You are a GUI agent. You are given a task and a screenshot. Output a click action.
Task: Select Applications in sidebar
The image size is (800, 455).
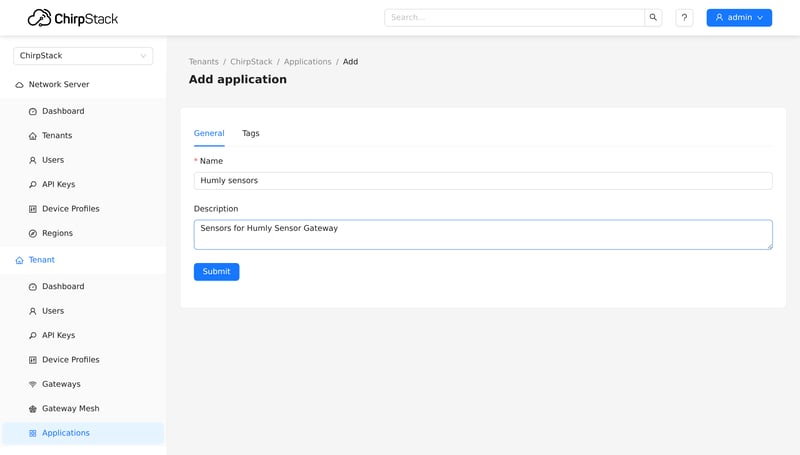[x=83, y=433]
